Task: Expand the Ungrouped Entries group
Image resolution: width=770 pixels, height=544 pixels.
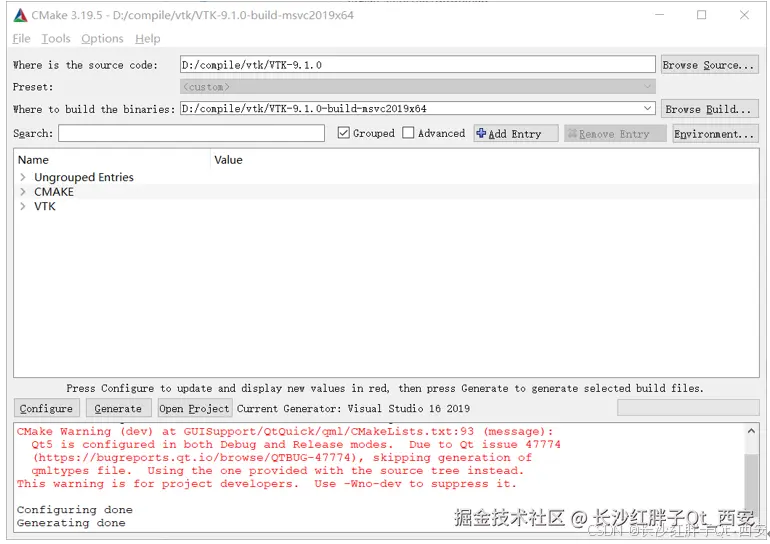Action: click(x=23, y=177)
